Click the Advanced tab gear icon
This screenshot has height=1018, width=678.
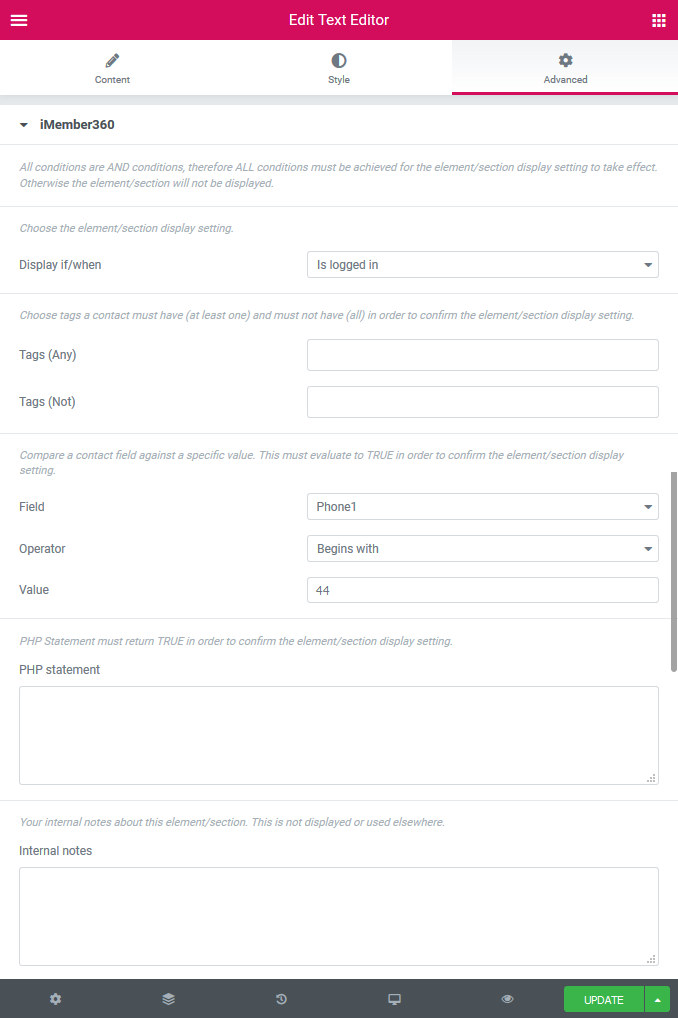[565, 60]
